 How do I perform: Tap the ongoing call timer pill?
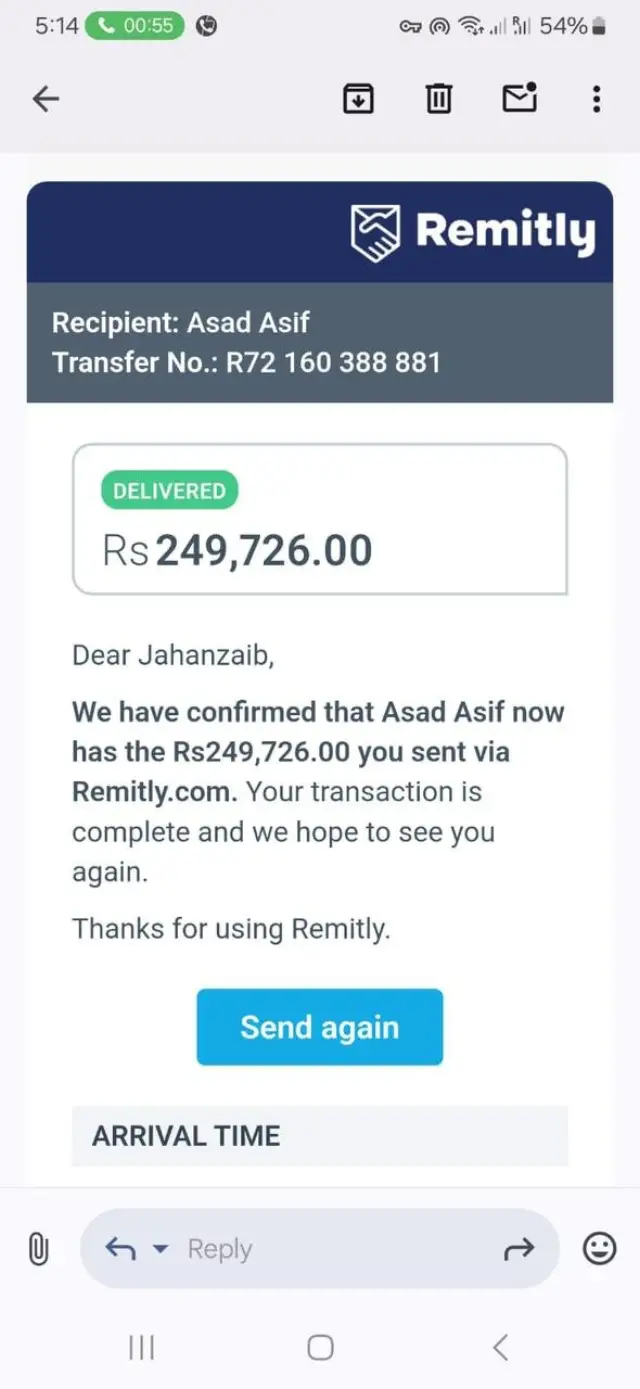click(x=134, y=26)
